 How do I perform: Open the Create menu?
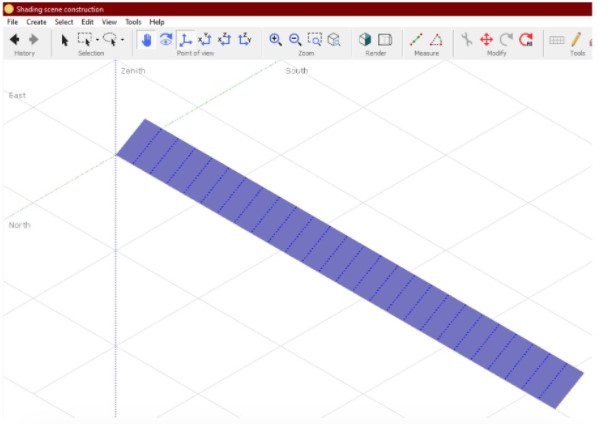point(37,21)
